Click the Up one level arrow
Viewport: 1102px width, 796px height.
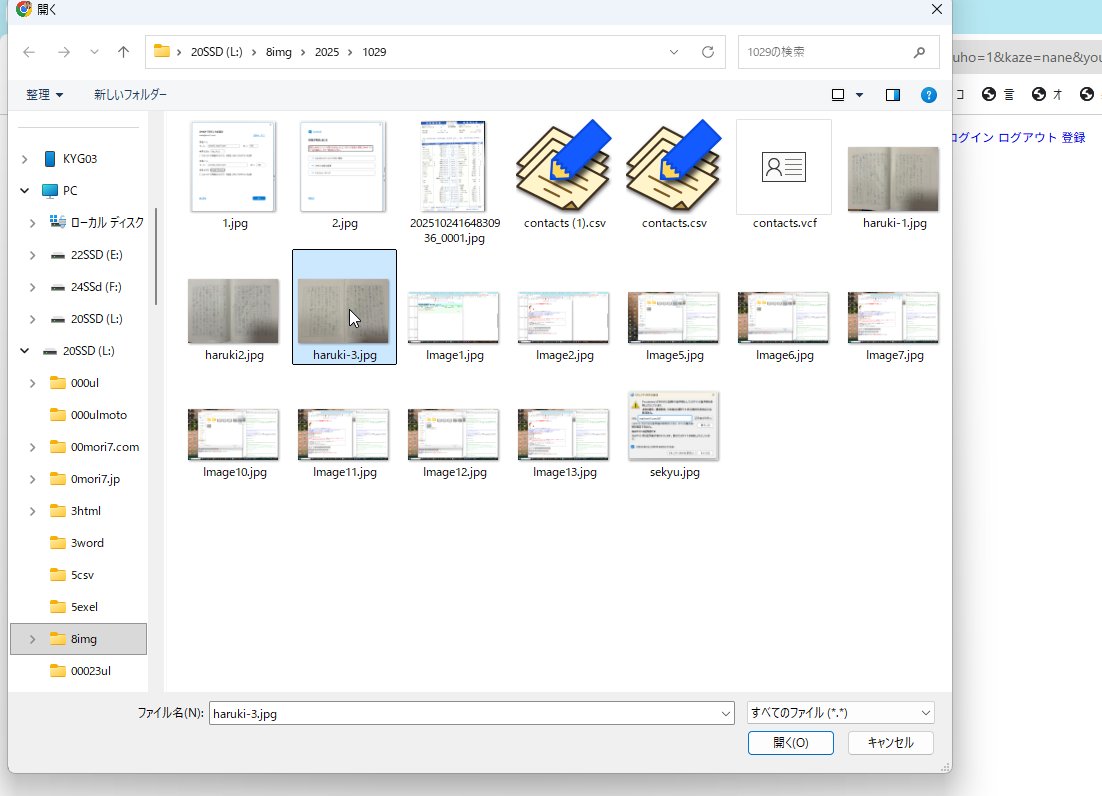pyautogui.click(x=123, y=52)
